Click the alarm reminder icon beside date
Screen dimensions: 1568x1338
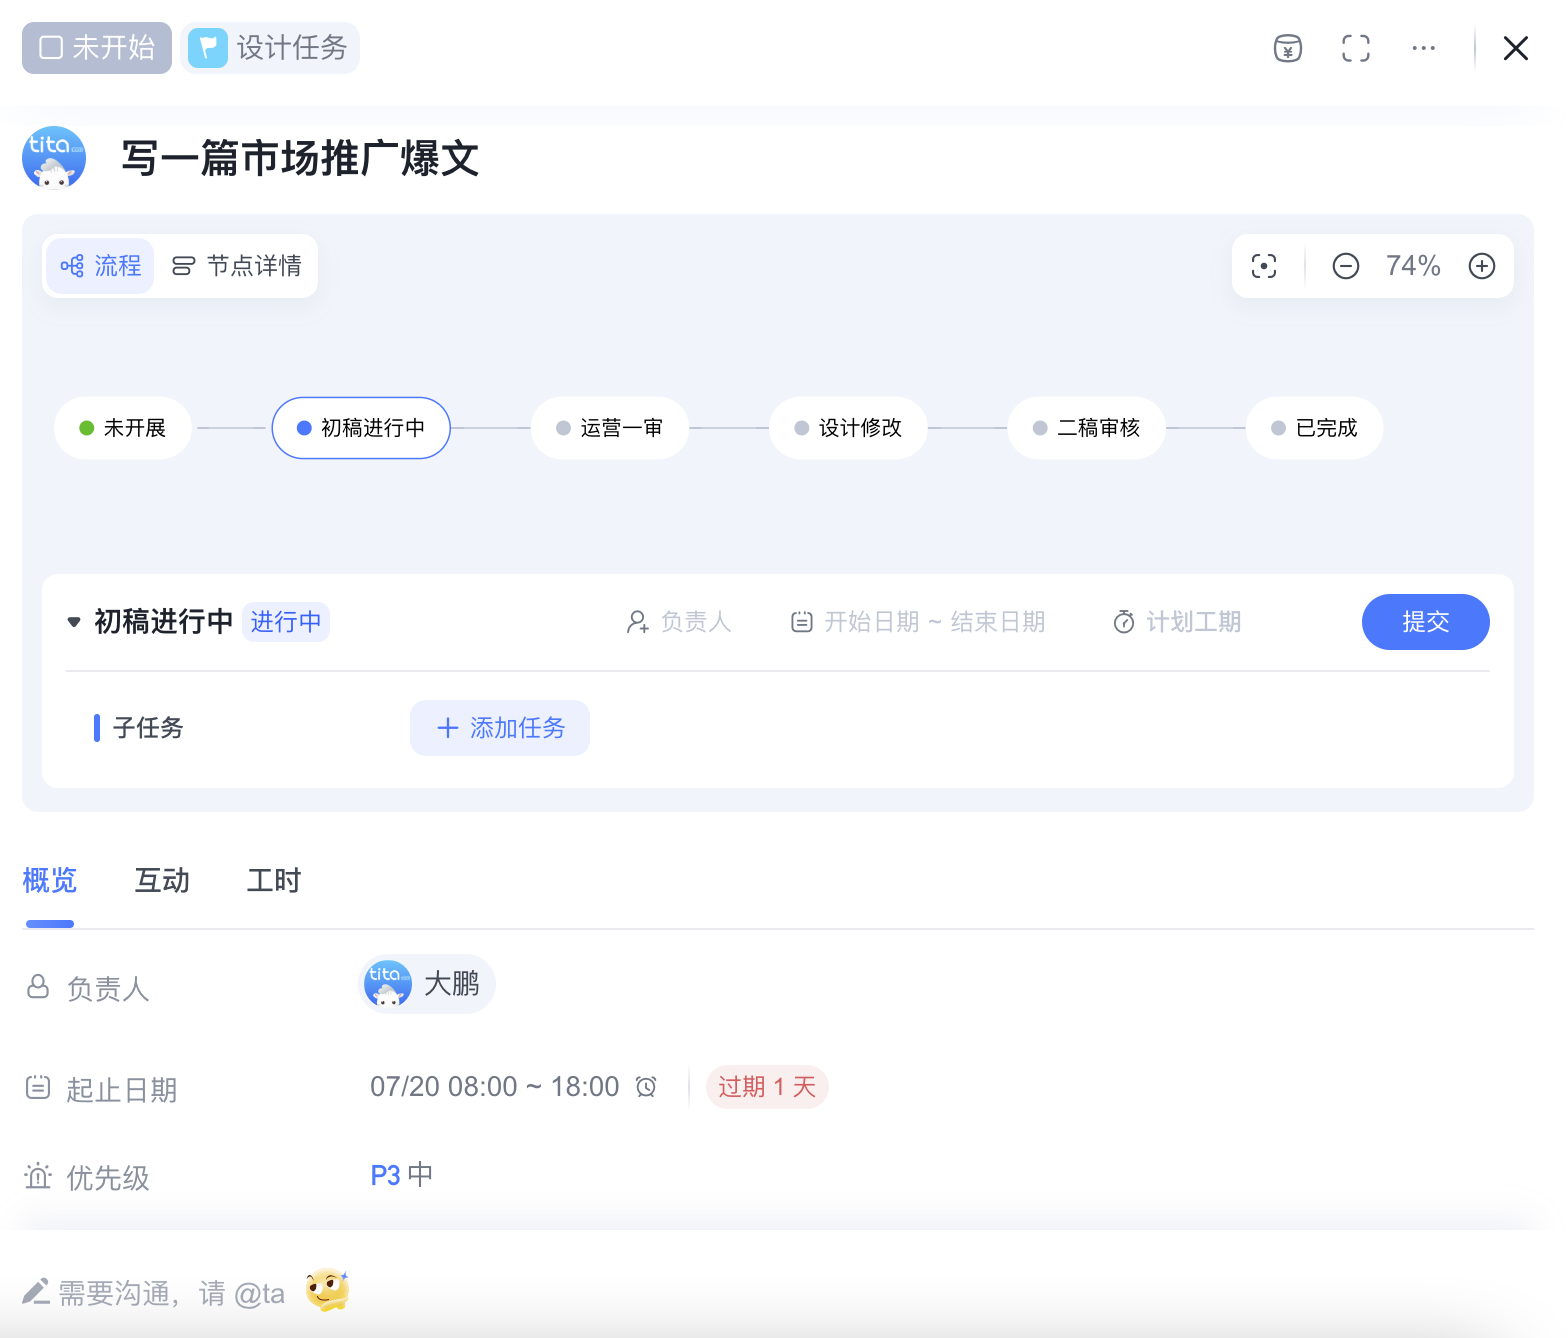[646, 1087]
